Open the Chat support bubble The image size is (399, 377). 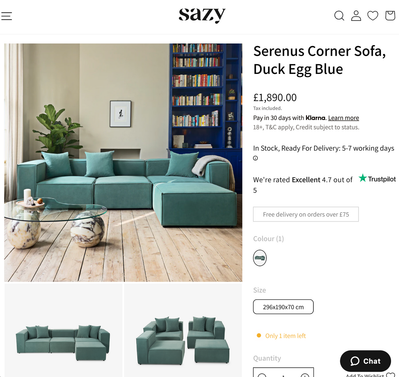click(365, 361)
